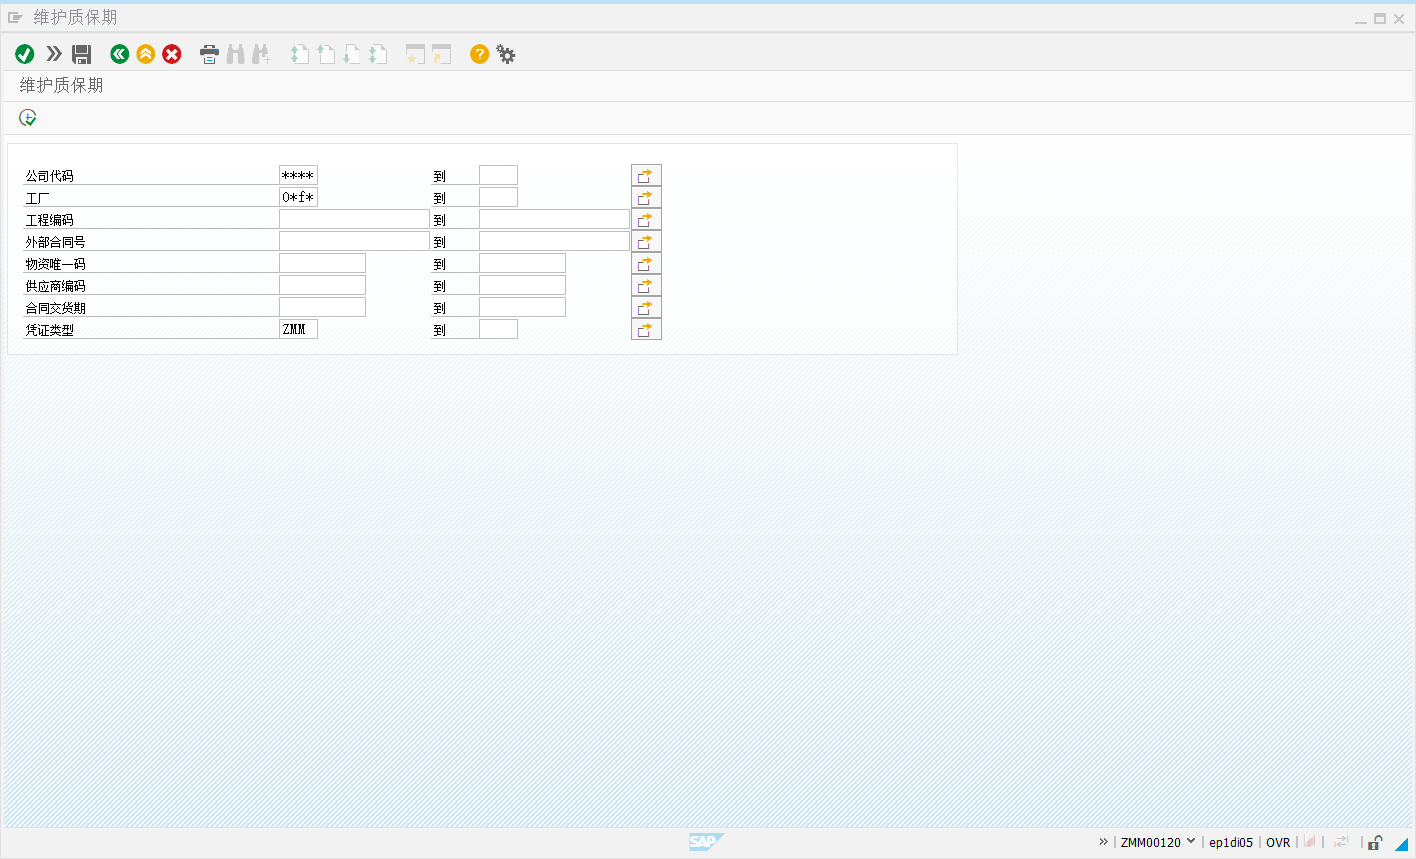This screenshot has height=859, width=1416.
Task: Expand the command field double-chevron in toolbar
Action: click(x=54, y=54)
